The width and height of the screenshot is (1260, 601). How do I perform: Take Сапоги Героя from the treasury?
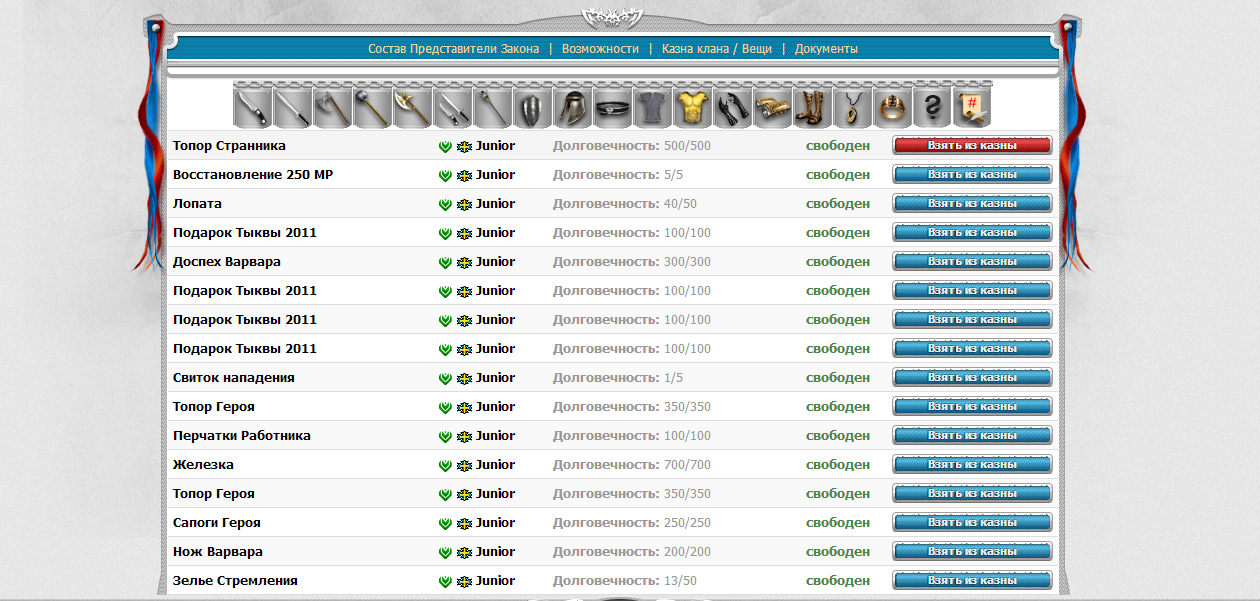(972, 523)
